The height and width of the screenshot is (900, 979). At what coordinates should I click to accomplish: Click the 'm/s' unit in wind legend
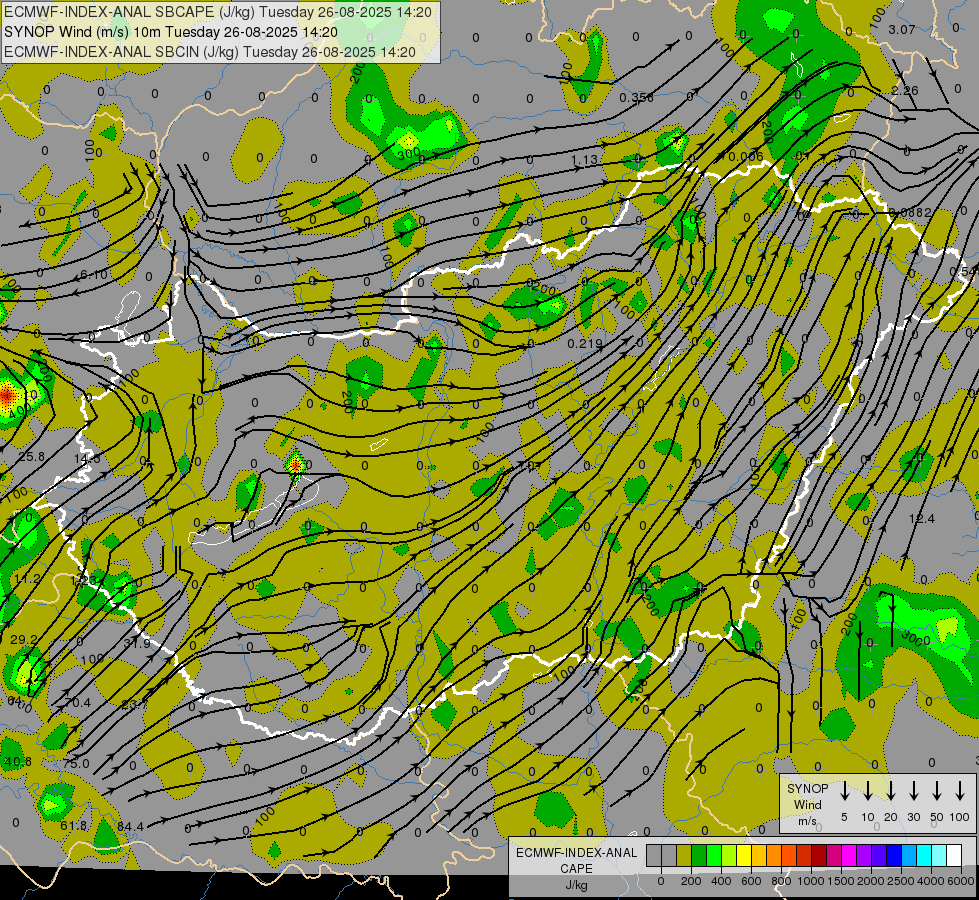click(x=807, y=821)
